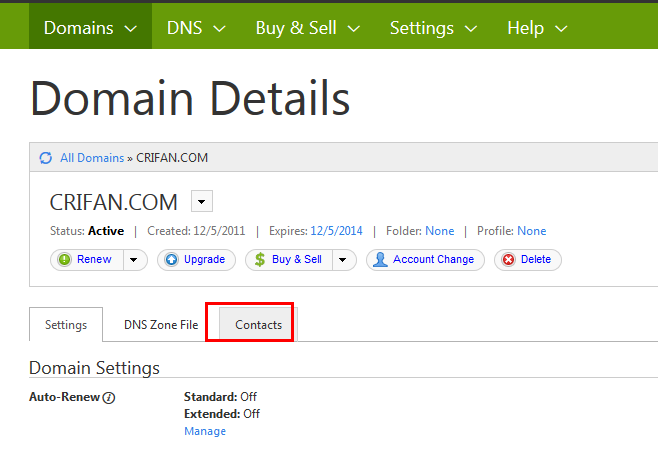Click the Folder None link

click(439, 231)
